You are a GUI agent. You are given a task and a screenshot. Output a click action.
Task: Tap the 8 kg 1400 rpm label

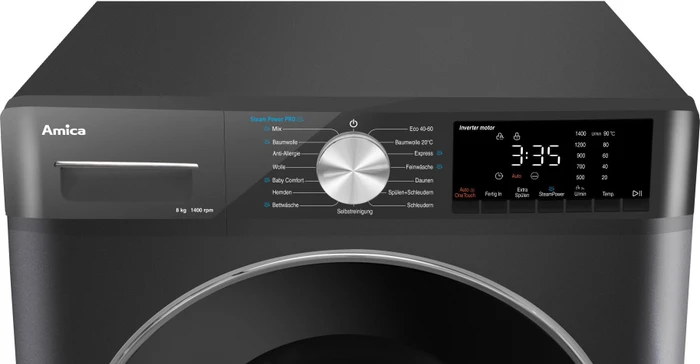pos(194,210)
